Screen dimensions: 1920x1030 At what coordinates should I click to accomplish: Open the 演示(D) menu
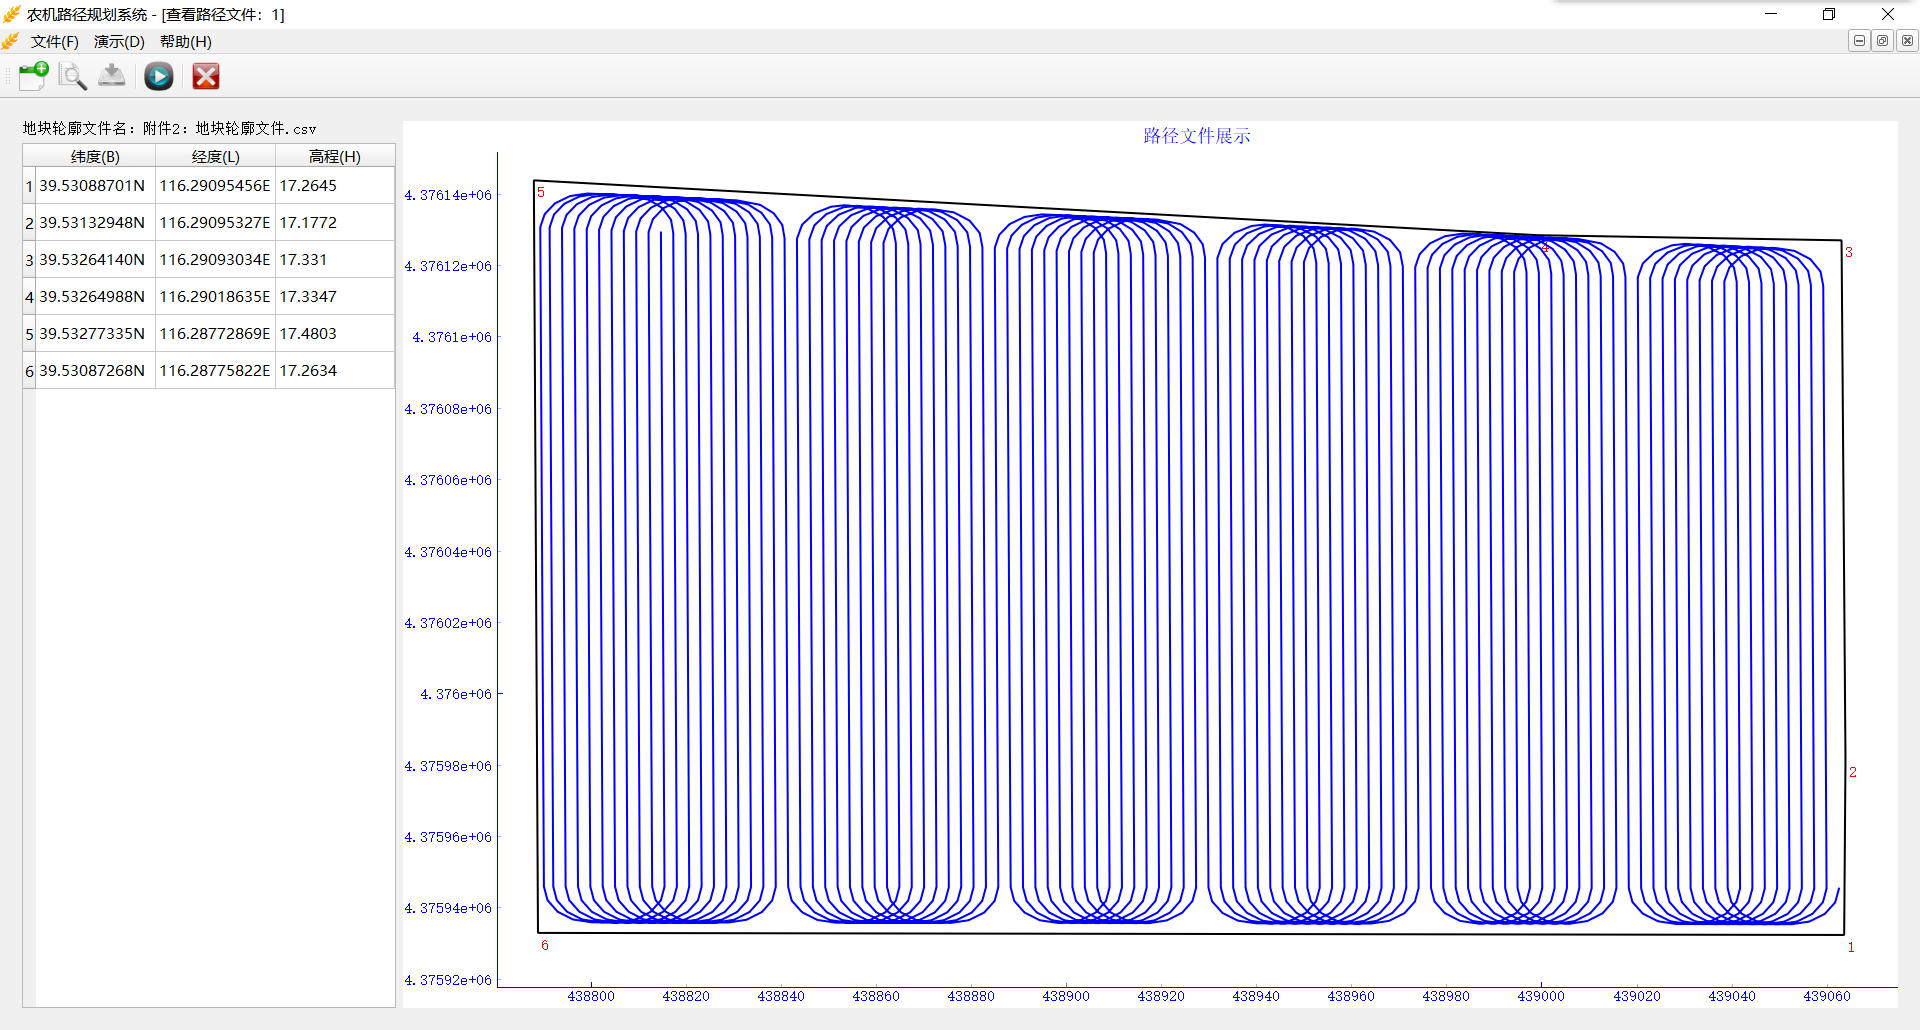pyautogui.click(x=119, y=42)
